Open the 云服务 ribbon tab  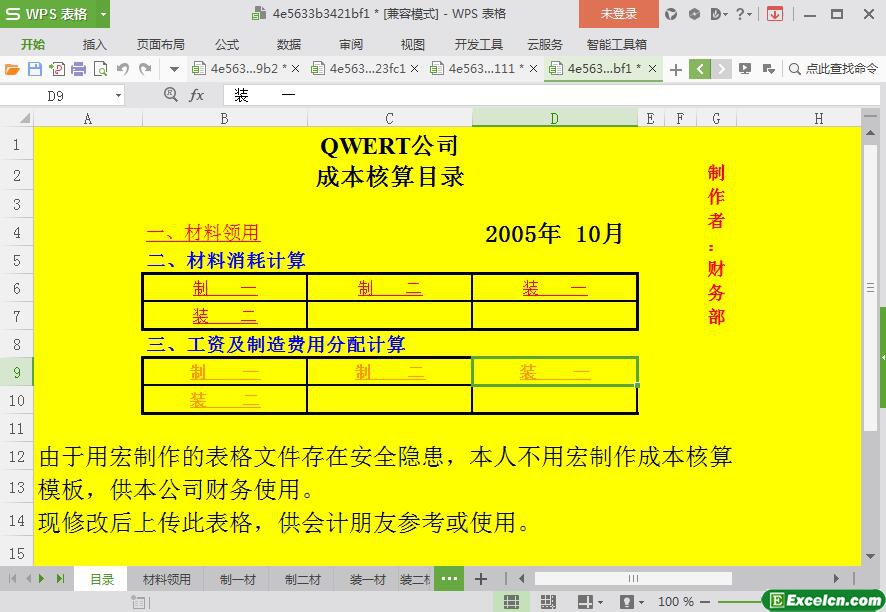(x=545, y=45)
